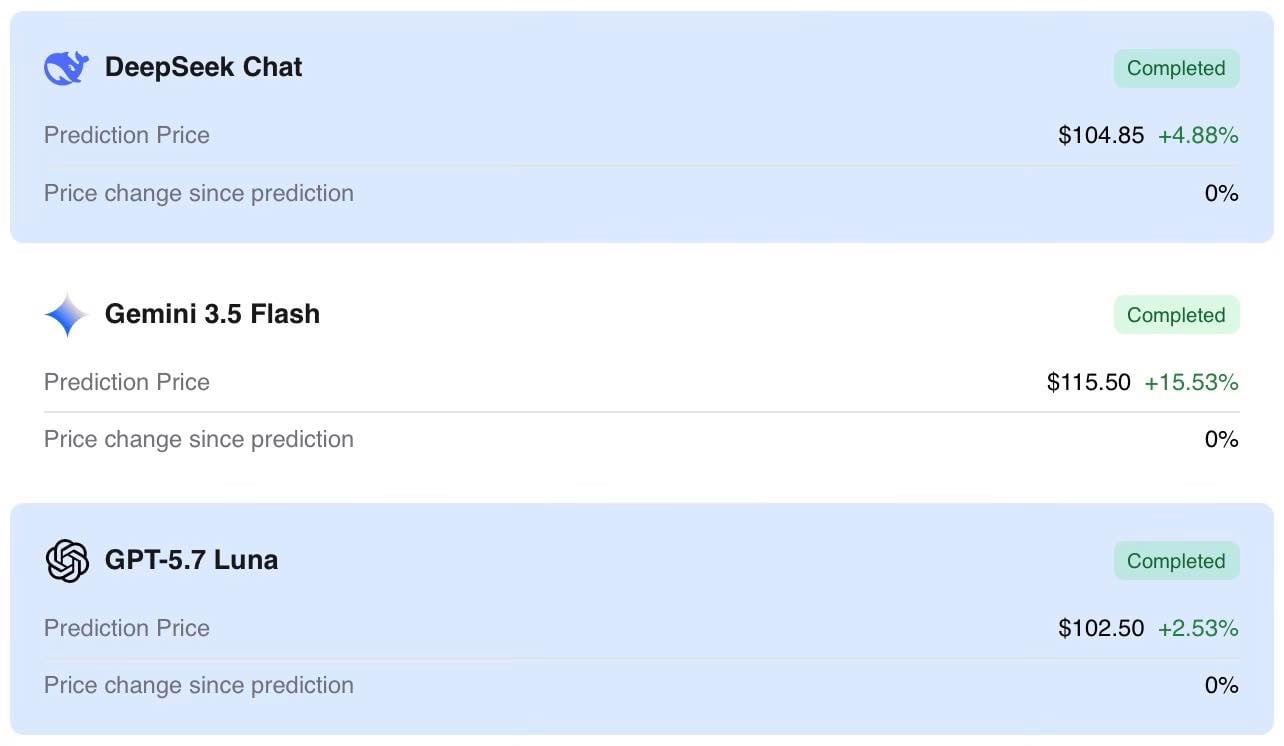Select the DeepSeek Chat model title
The height and width of the screenshot is (746, 1284).
click(203, 67)
